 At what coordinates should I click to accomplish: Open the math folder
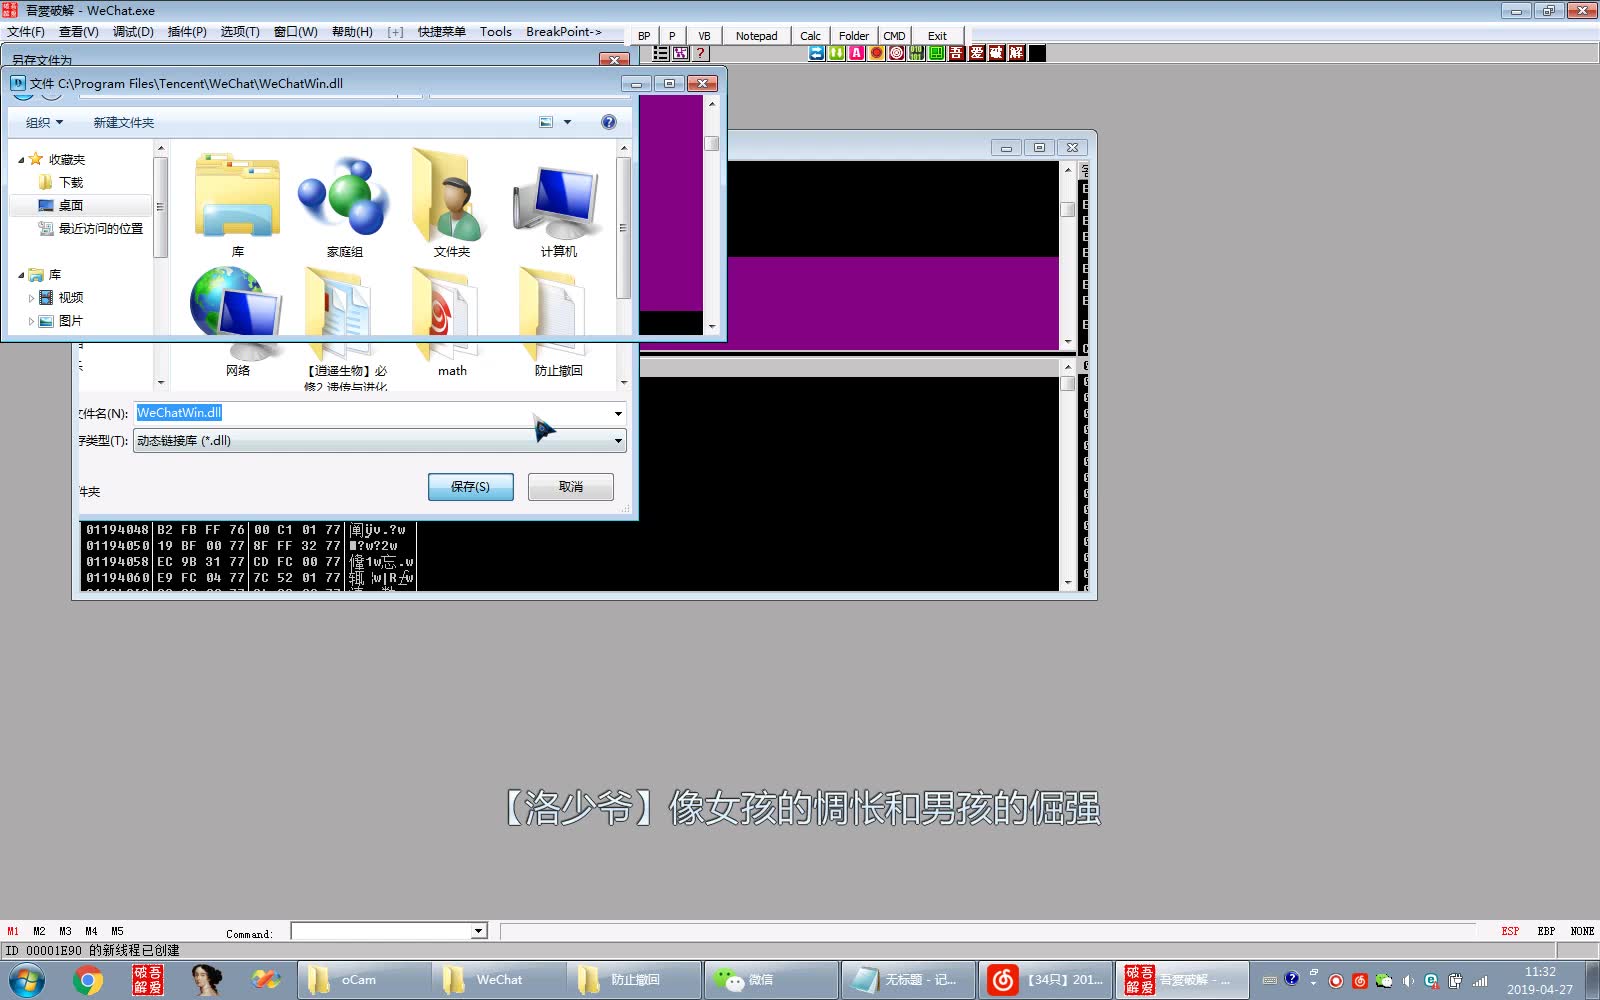click(x=452, y=324)
